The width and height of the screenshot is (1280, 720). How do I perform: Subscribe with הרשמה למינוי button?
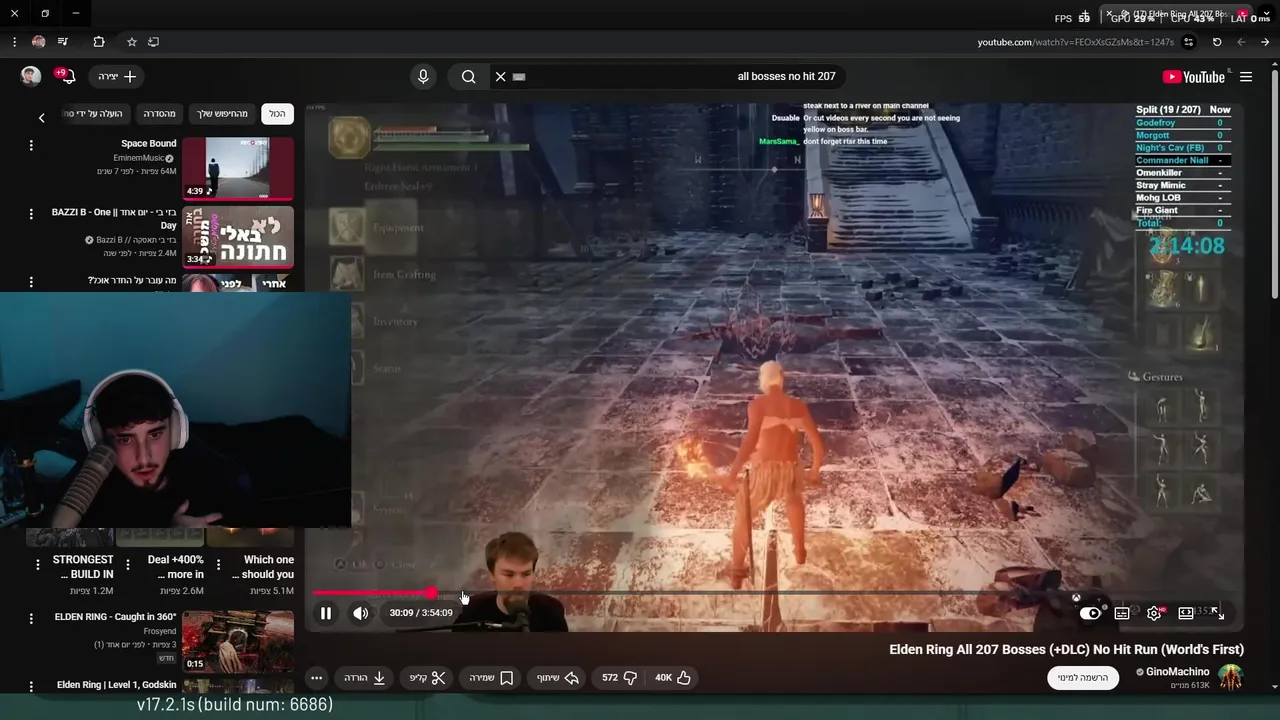click(1083, 678)
